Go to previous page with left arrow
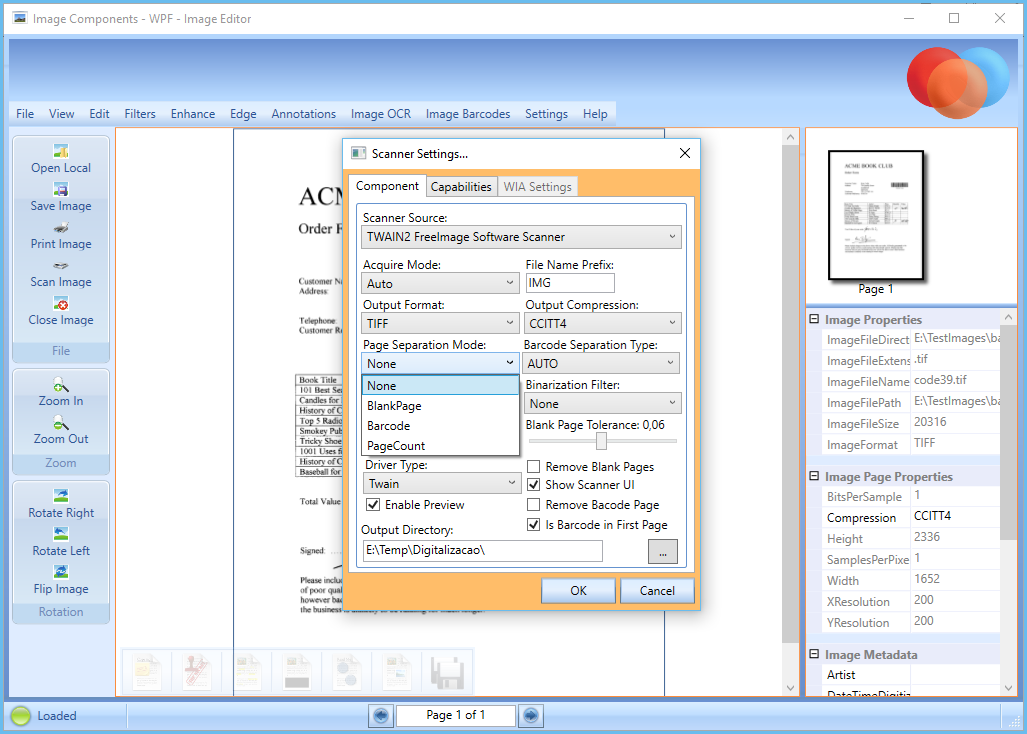The width and height of the screenshot is (1027, 734). click(x=381, y=716)
